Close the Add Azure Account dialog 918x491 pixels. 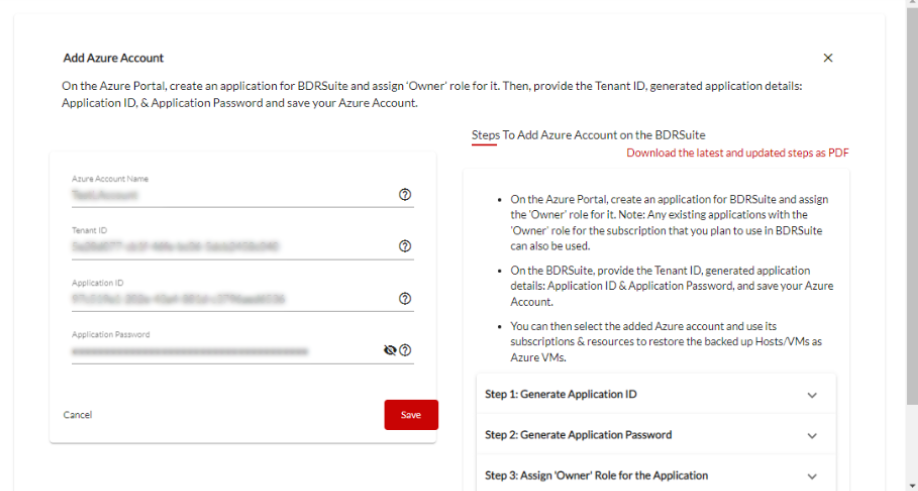point(828,58)
